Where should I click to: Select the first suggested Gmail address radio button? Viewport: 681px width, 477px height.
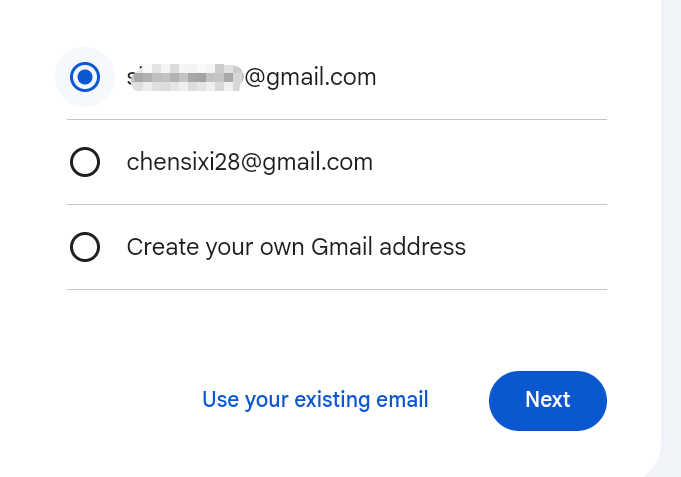coord(85,77)
